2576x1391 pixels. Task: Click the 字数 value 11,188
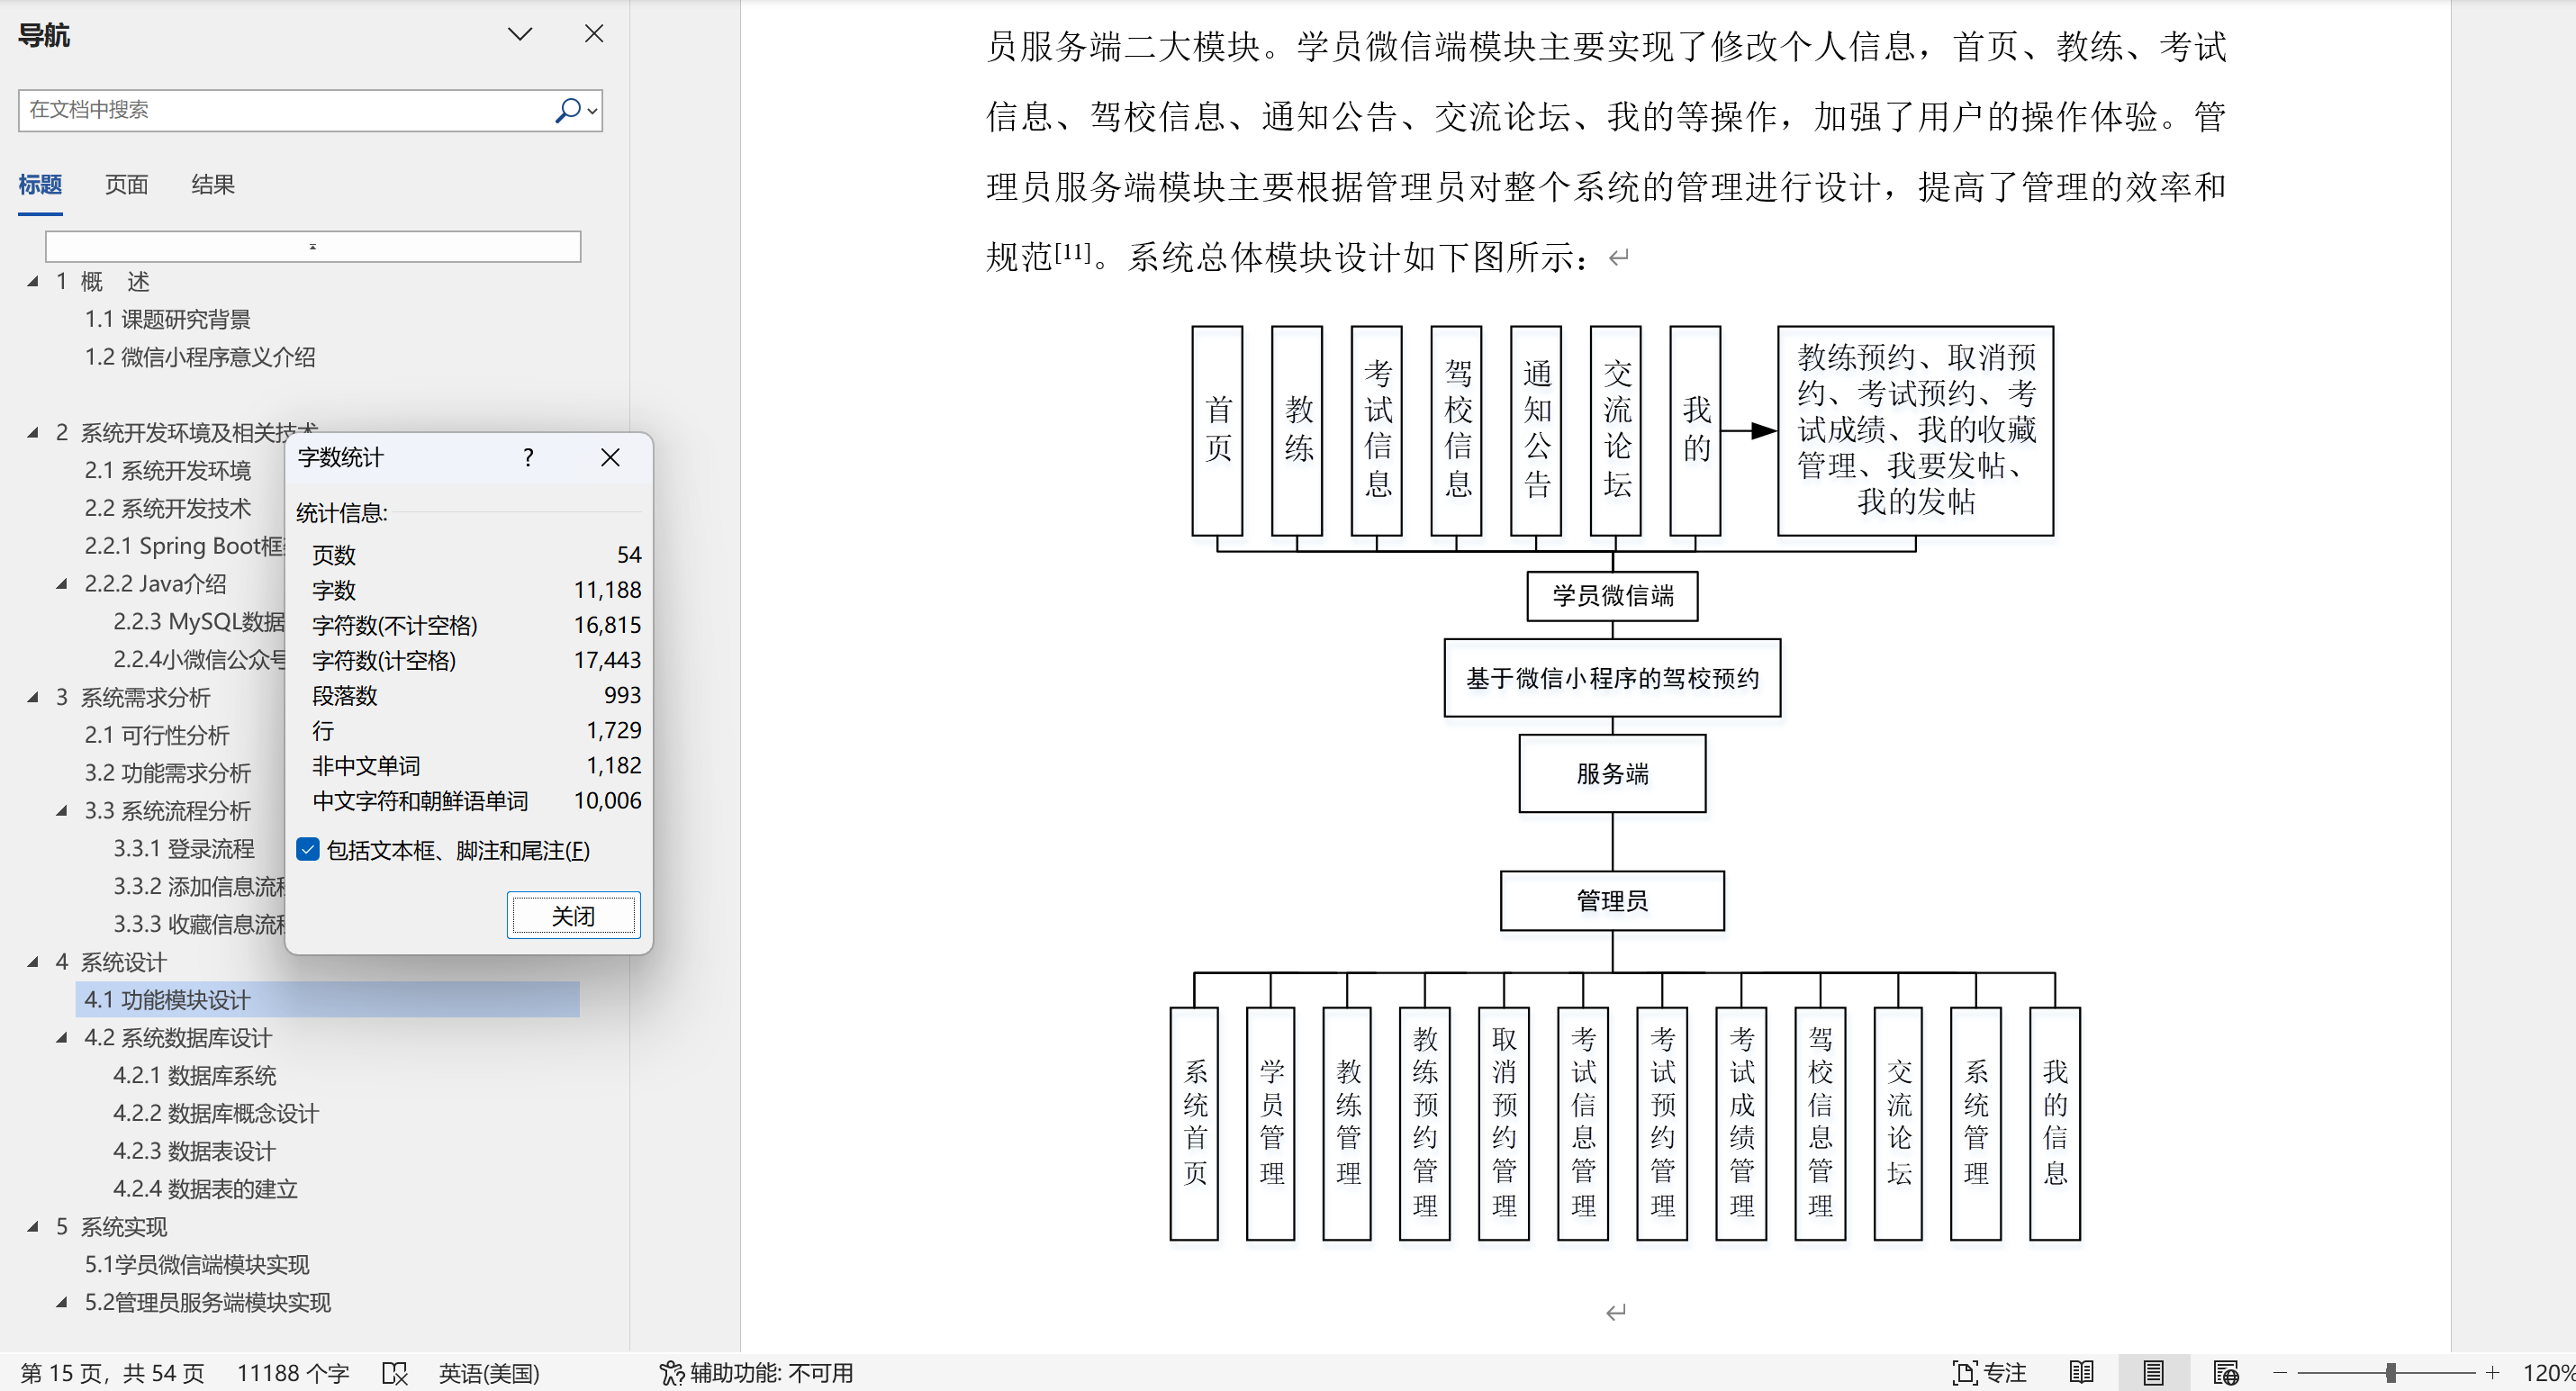[x=607, y=590]
